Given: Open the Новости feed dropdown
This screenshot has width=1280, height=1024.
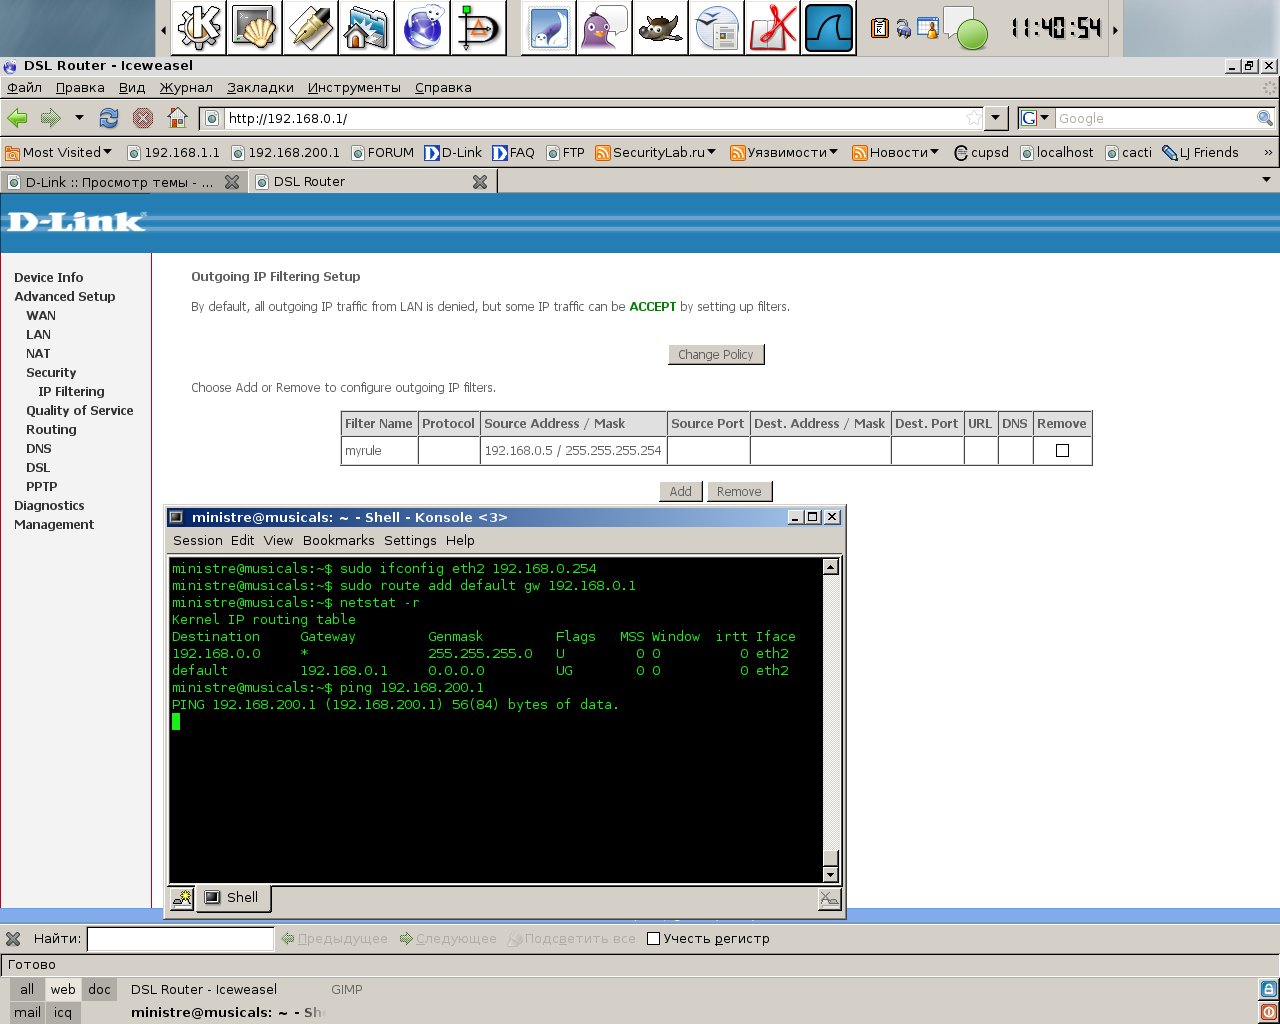Looking at the screenshot, I should pos(895,153).
